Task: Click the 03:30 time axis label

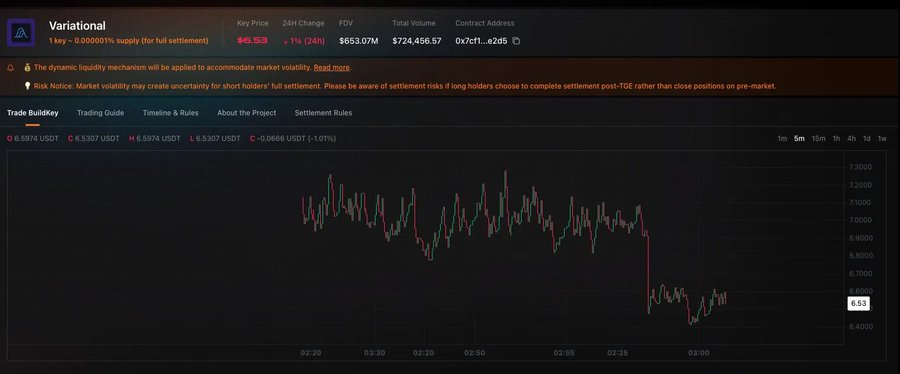Action: click(374, 353)
